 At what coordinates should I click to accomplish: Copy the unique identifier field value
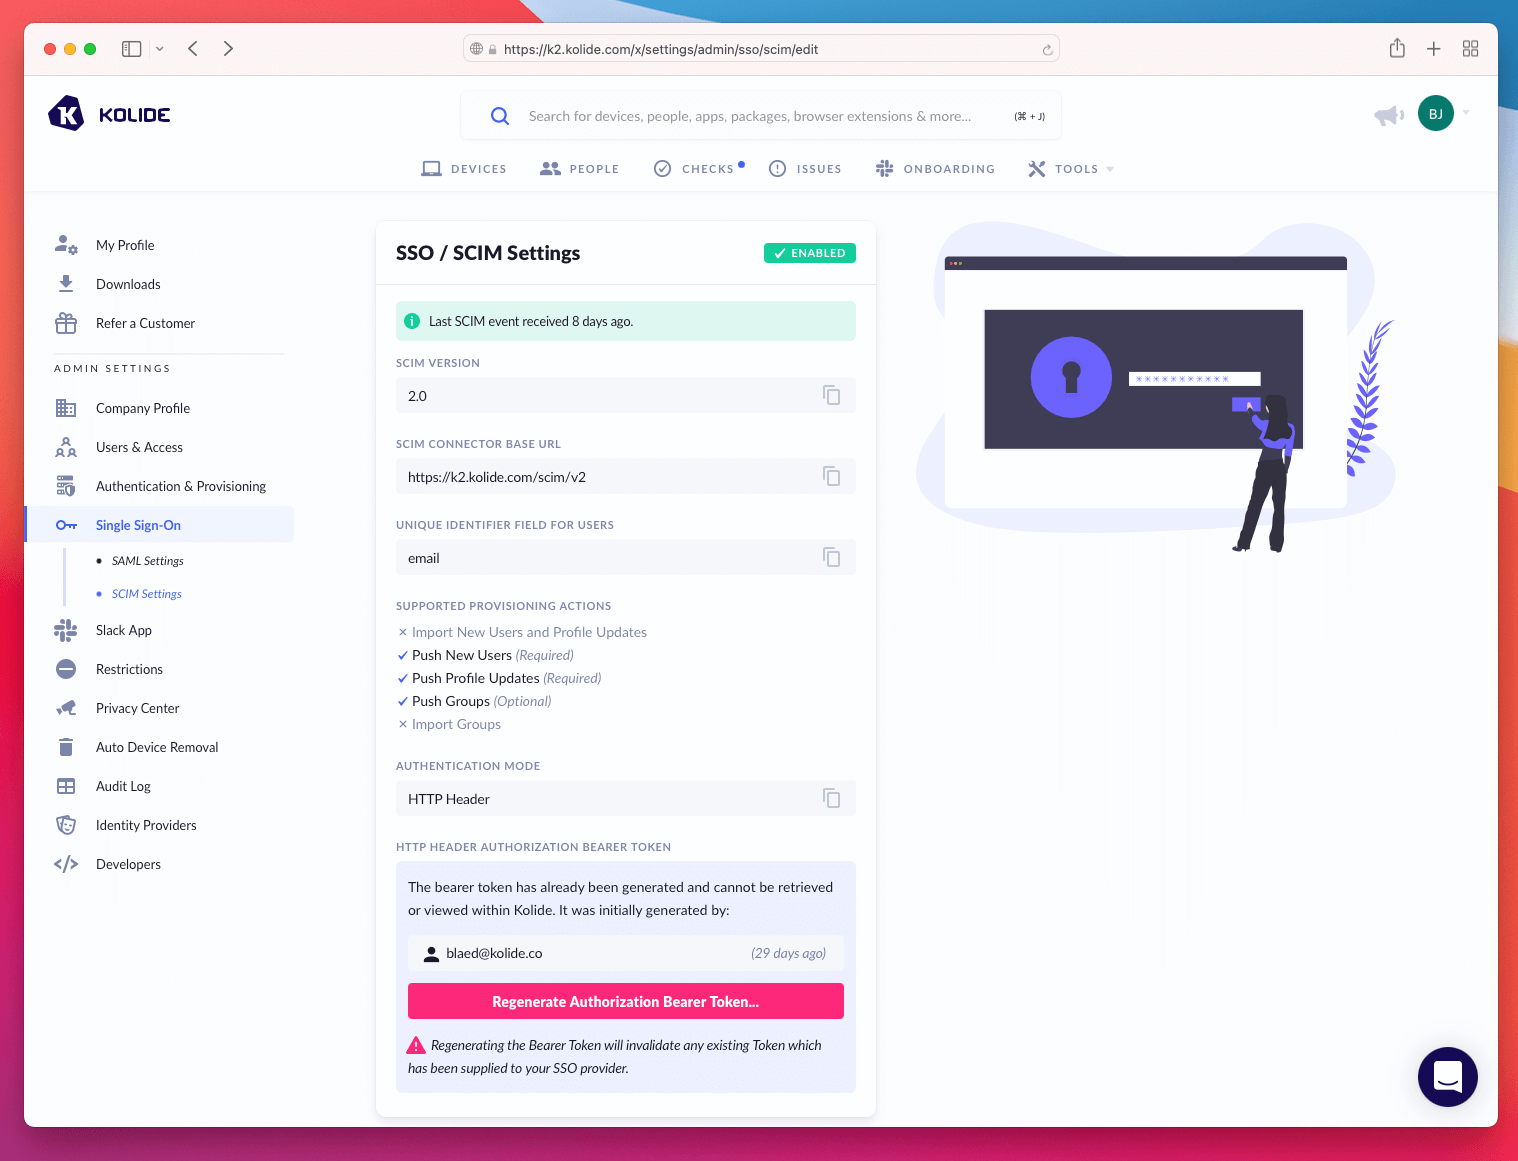click(x=831, y=557)
